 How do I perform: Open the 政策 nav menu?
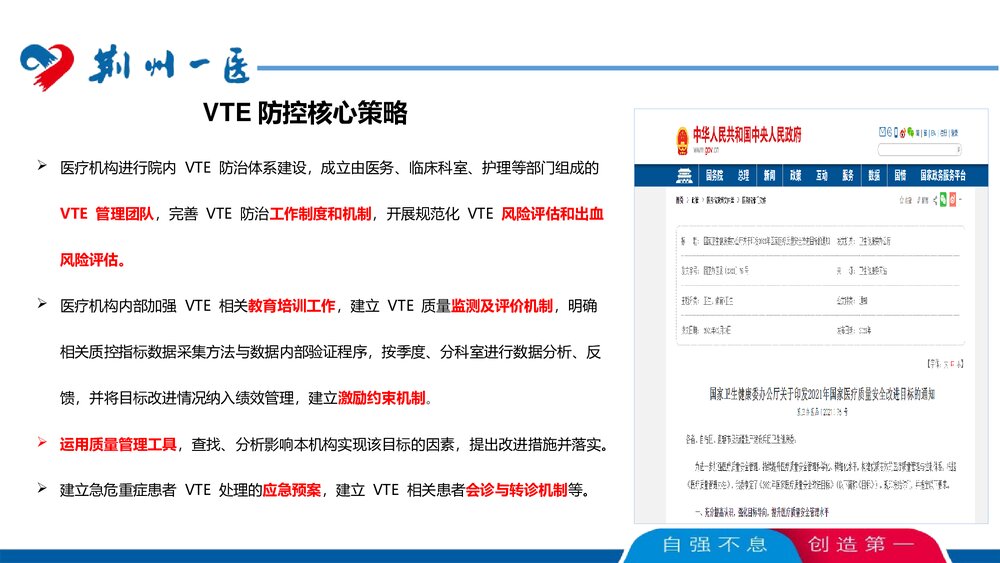[795, 176]
